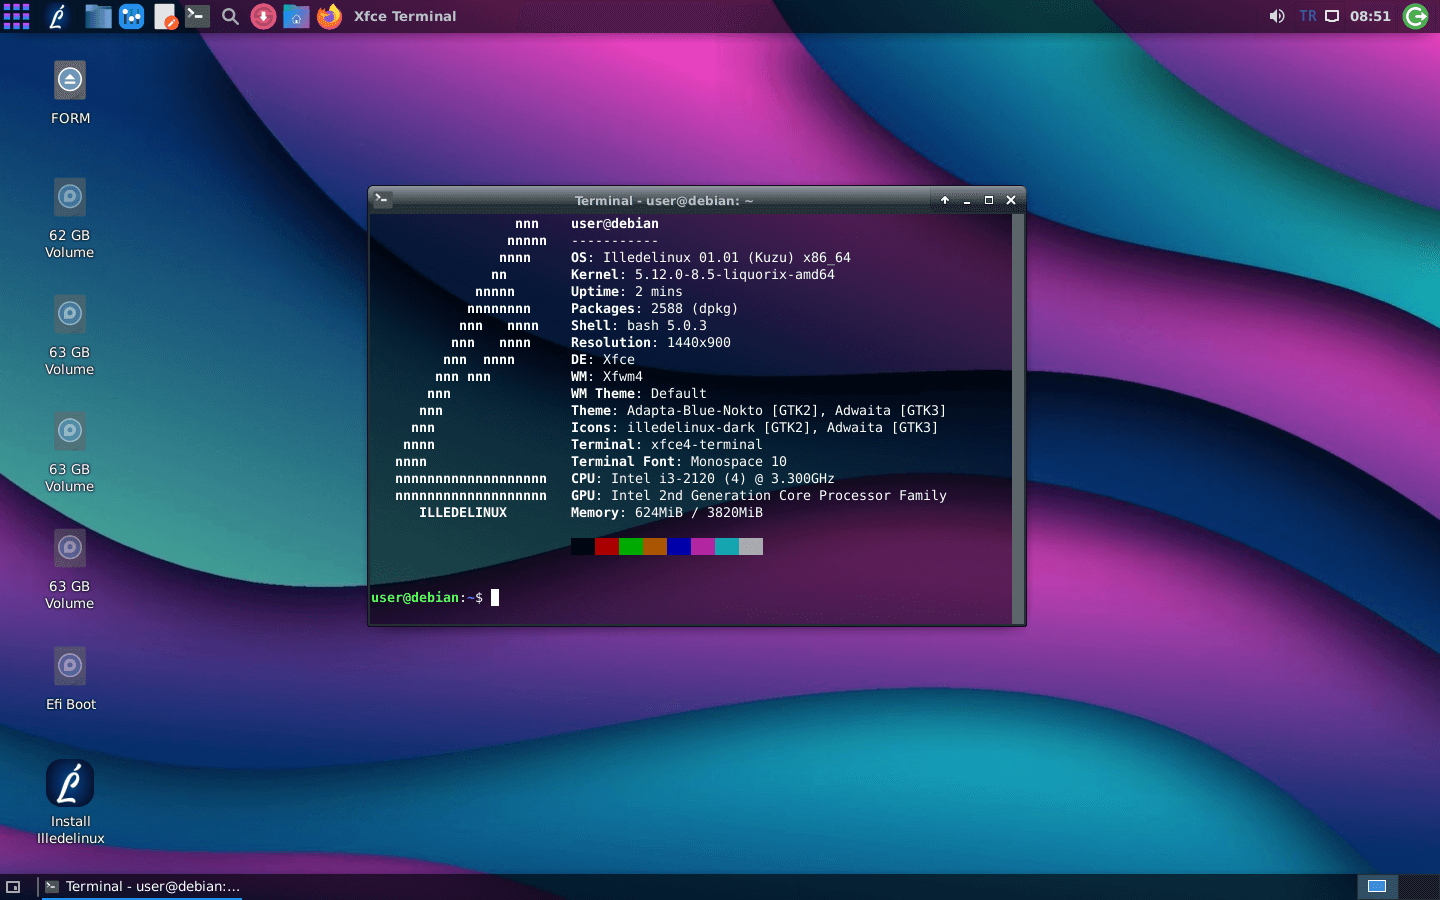Open the text editor launcher

[165, 16]
